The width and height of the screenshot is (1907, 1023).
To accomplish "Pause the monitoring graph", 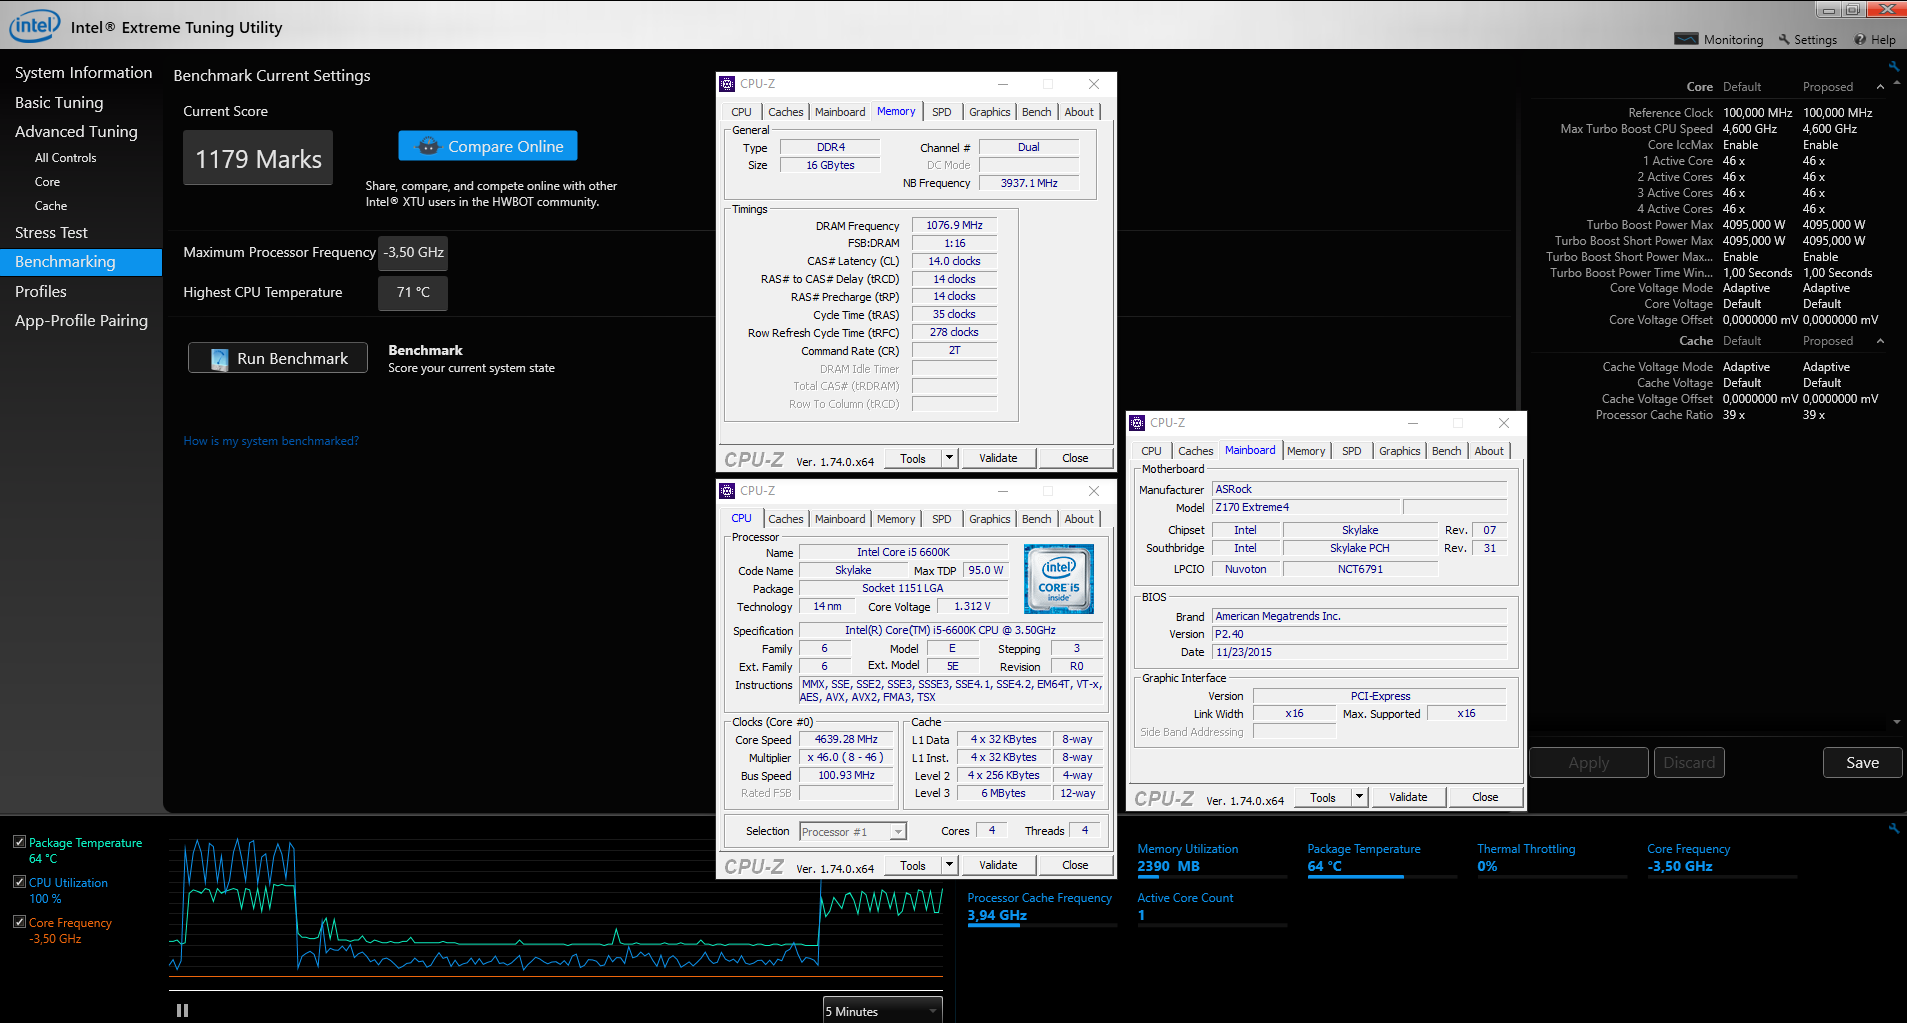I will [182, 1010].
